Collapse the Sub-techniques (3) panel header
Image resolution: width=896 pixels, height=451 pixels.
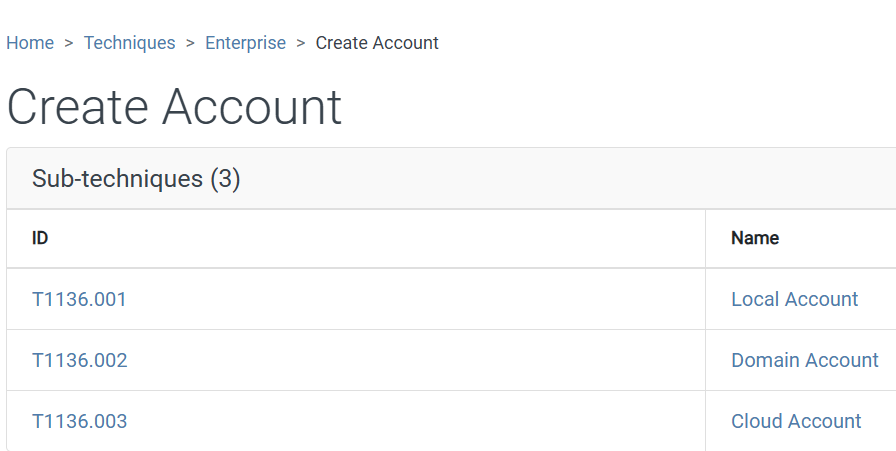pyautogui.click(x=136, y=179)
